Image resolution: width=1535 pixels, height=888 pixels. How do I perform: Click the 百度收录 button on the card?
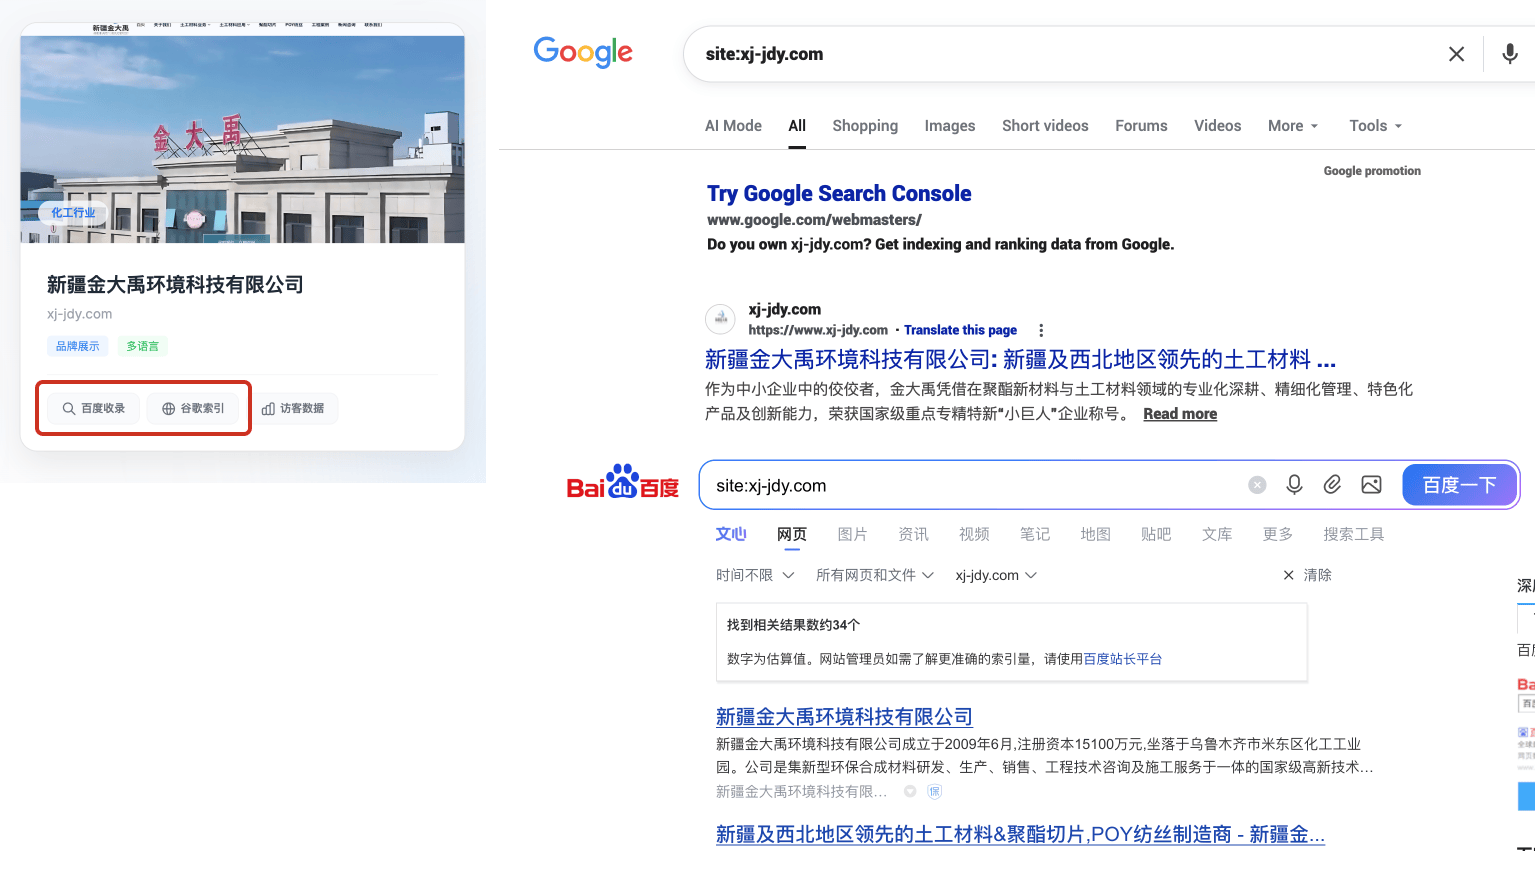click(94, 408)
